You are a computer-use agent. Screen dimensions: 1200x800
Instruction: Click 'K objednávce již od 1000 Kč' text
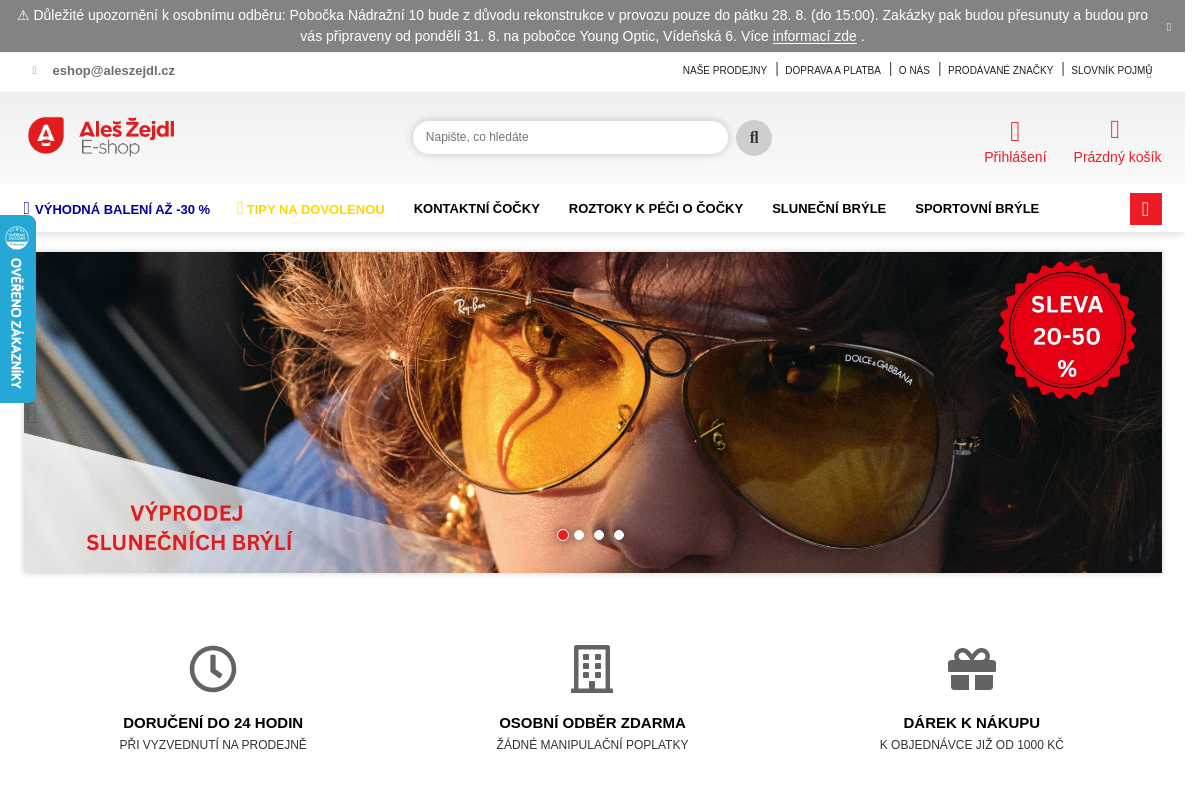coord(972,745)
